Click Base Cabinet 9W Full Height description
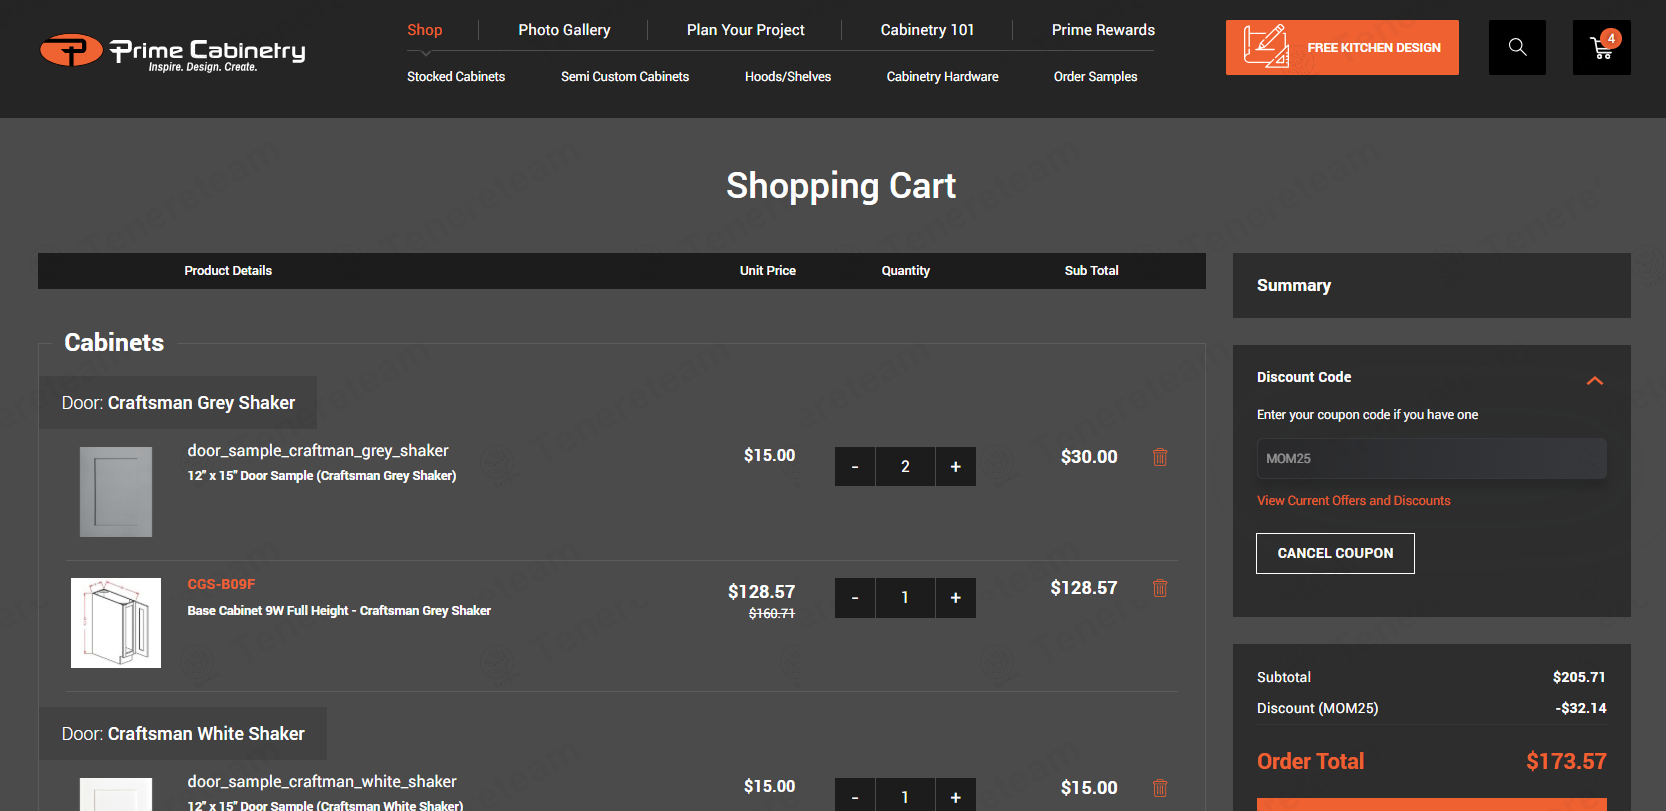 point(339,611)
